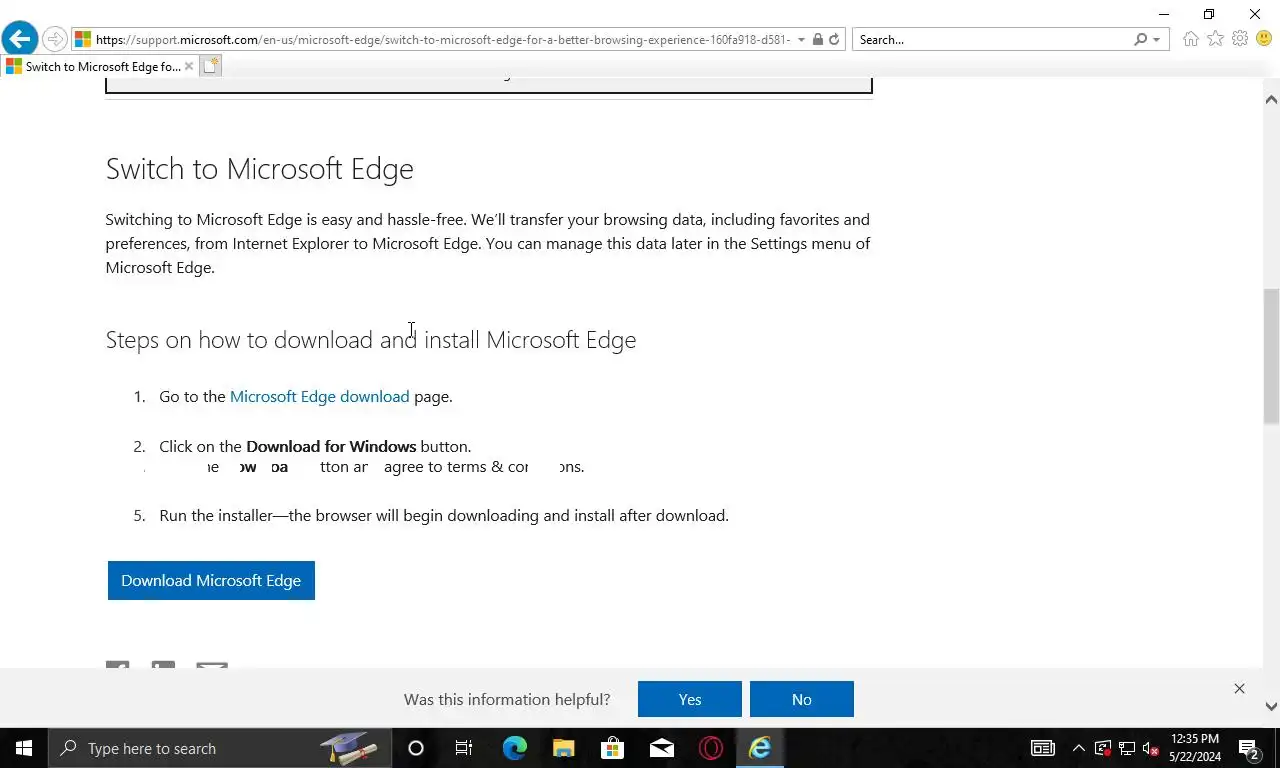
Task: Open the 12:35 PM clock and calendar
Action: (1195, 748)
